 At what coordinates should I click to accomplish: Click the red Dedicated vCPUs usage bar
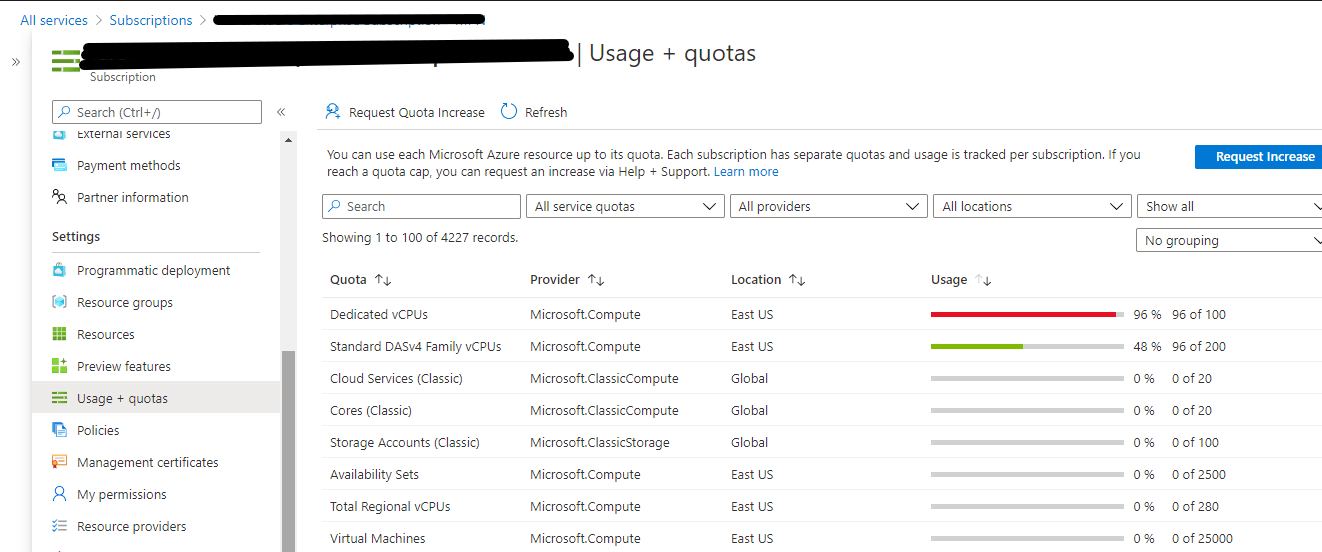coord(1027,314)
